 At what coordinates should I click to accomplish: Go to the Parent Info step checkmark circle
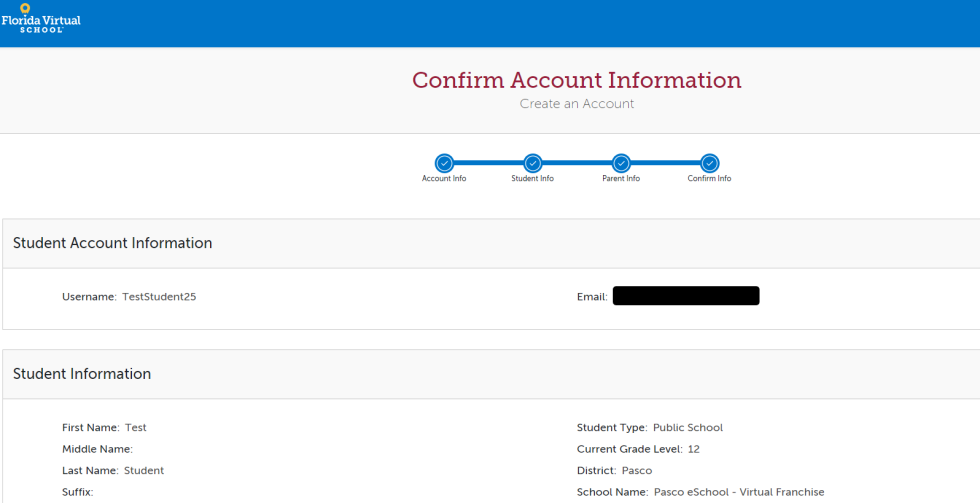coord(621,163)
